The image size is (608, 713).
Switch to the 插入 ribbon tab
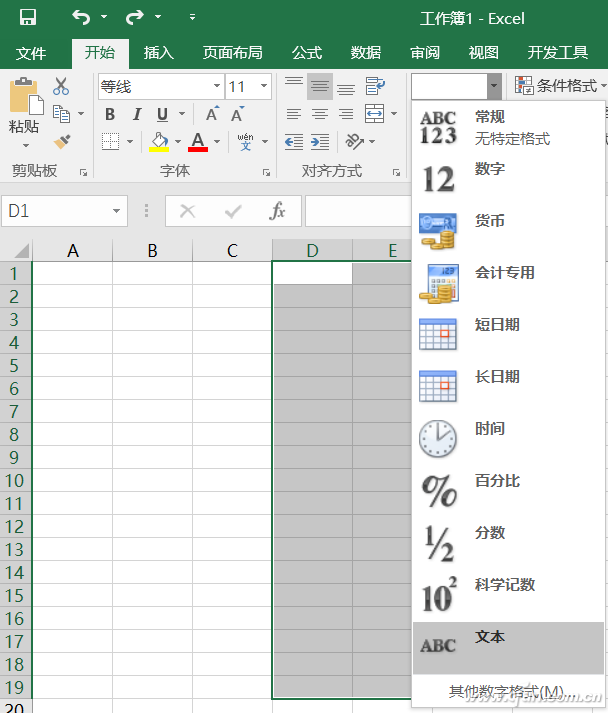159,53
